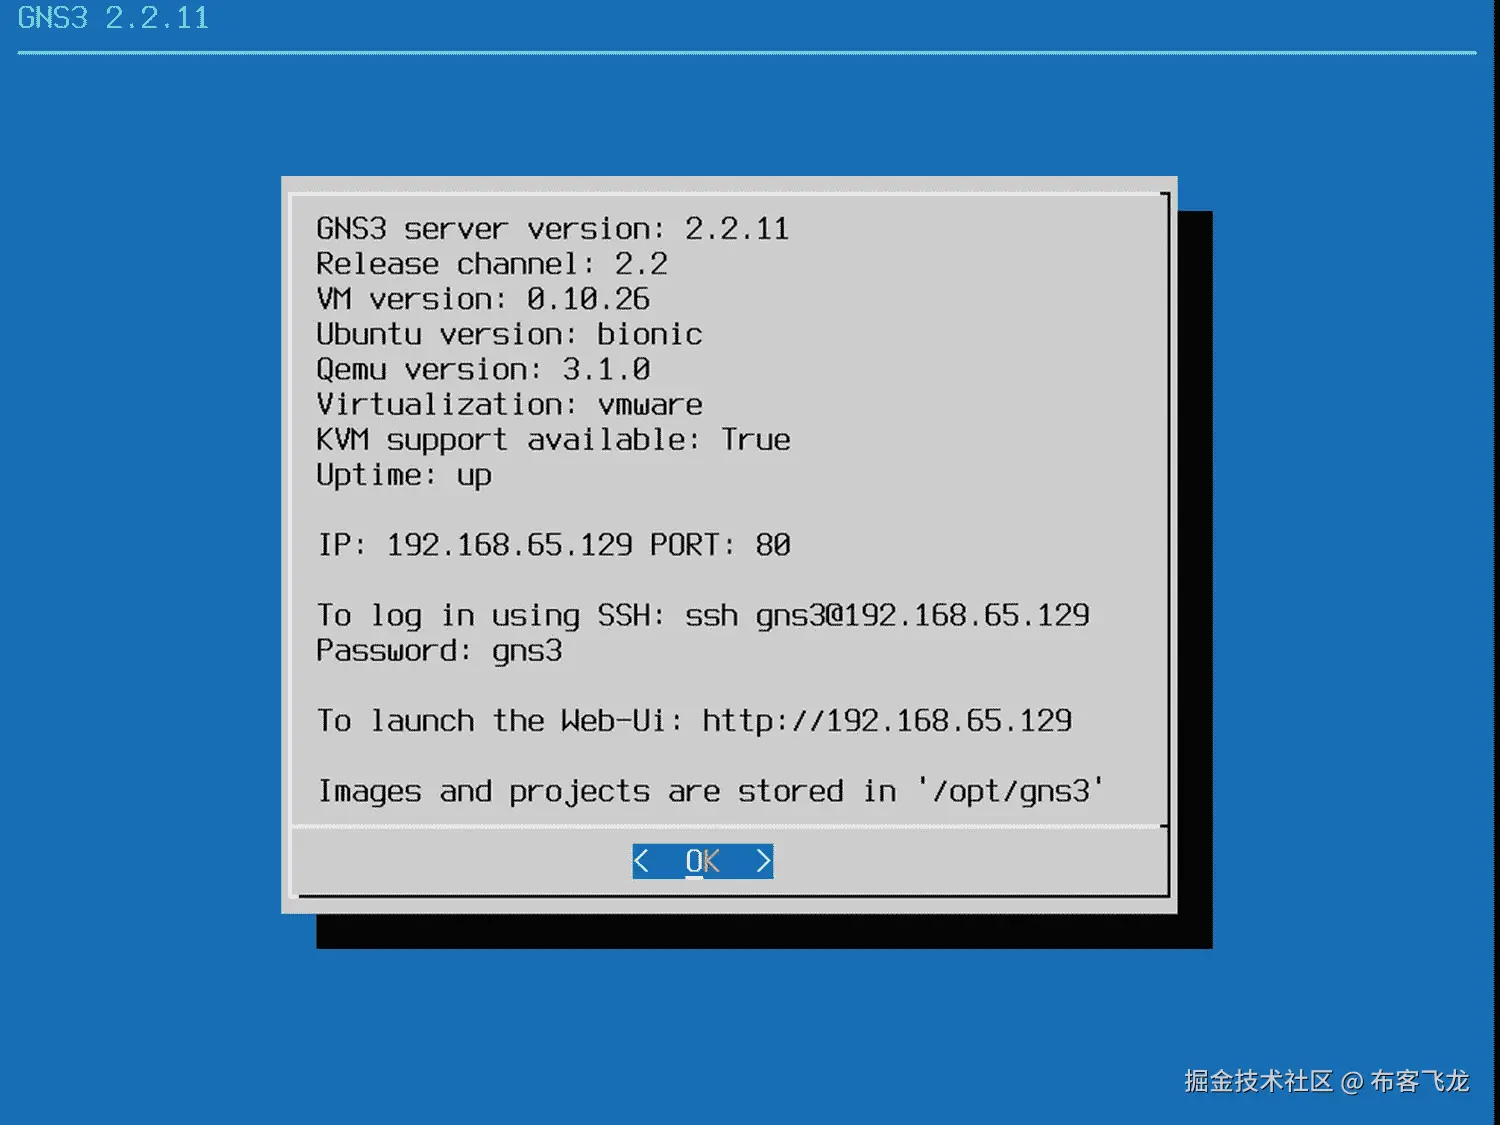Click the 'Uptime: up' line
This screenshot has height=1125, width=1500.
tap(404, 475)
